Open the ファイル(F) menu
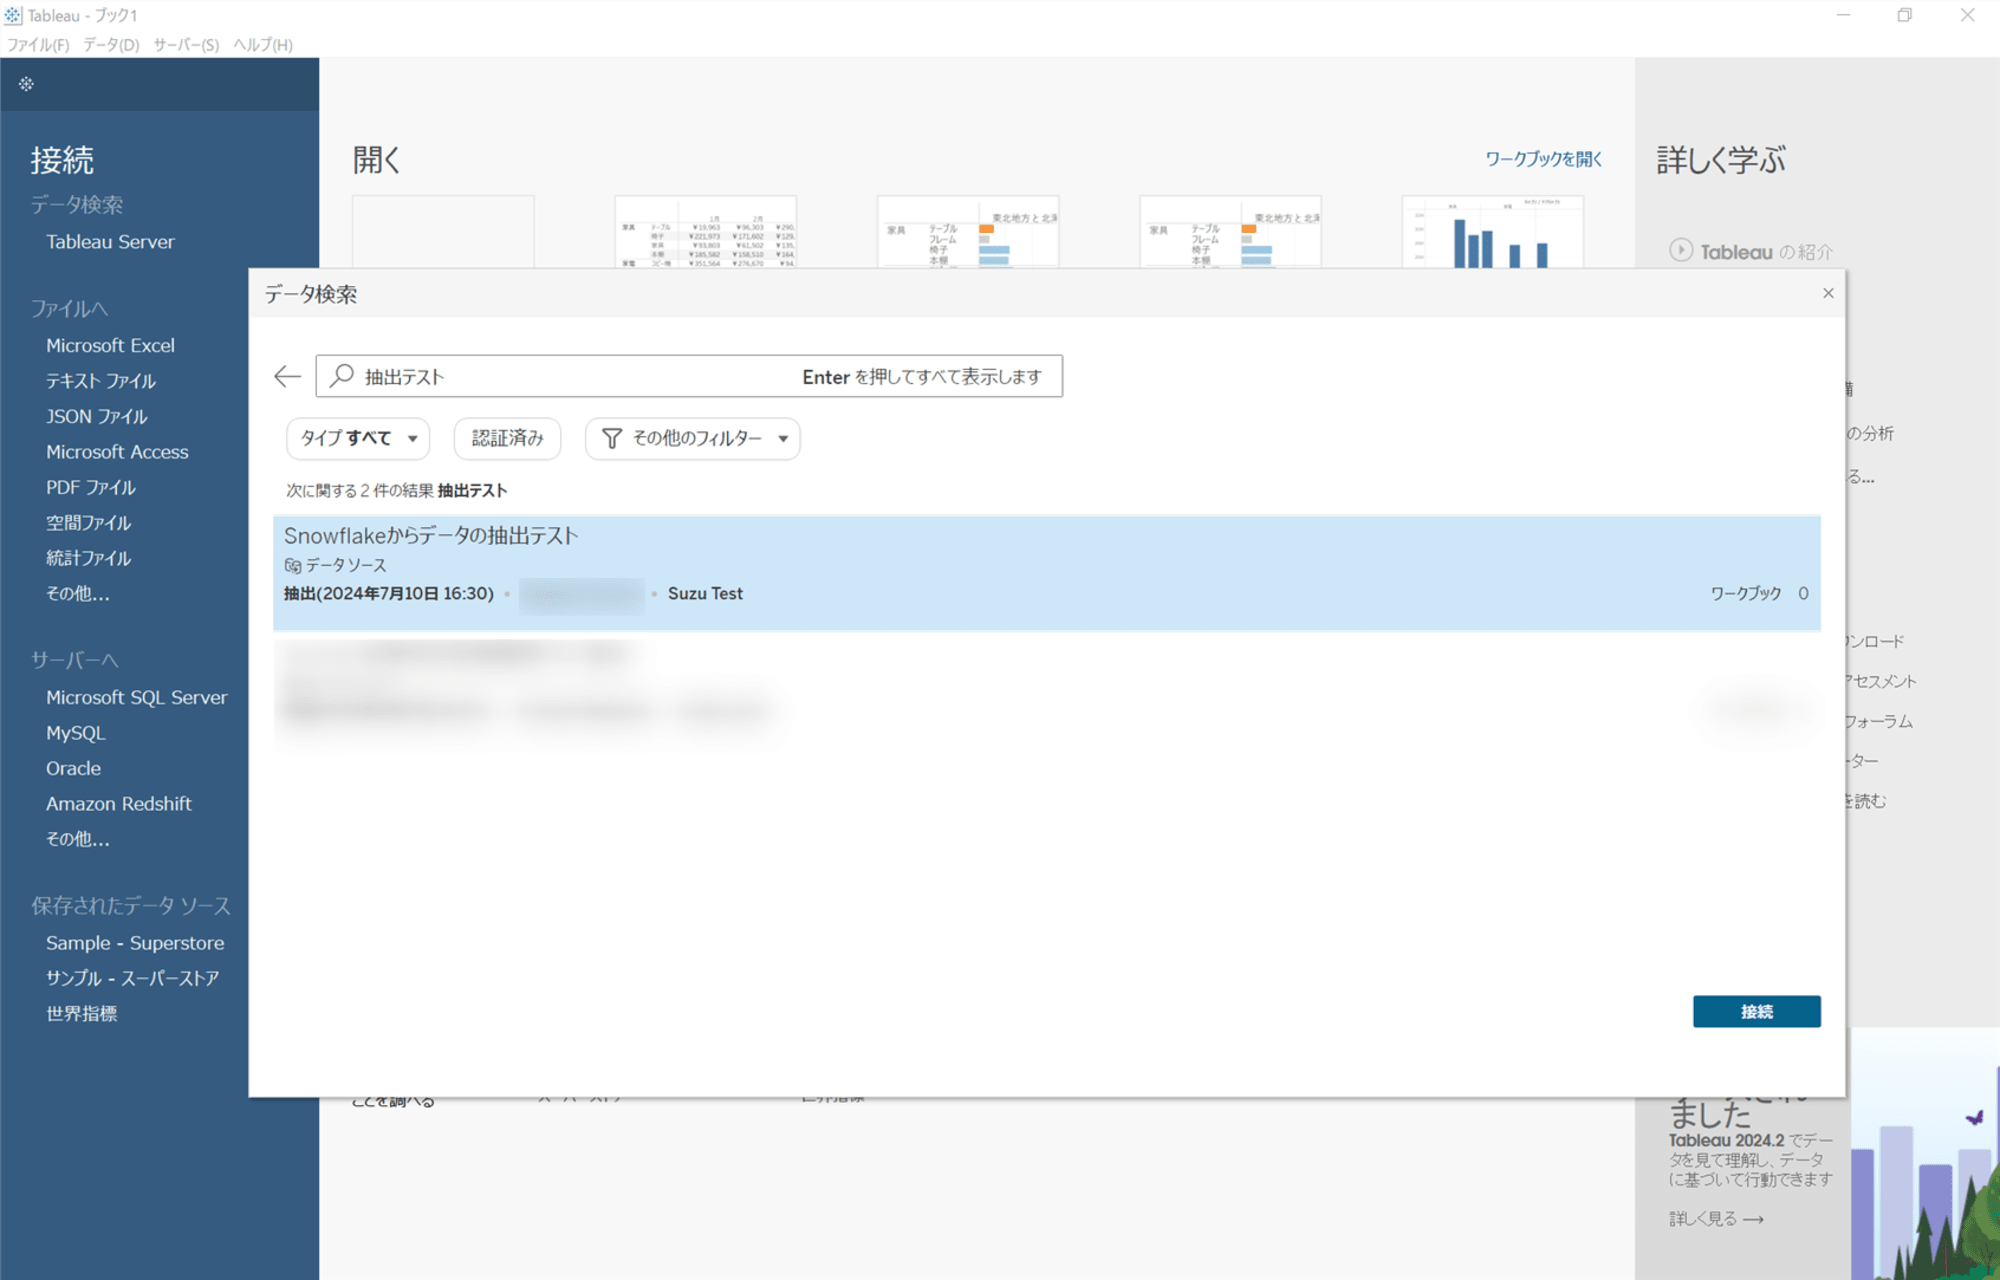2000x1280 pixels. 38,45
